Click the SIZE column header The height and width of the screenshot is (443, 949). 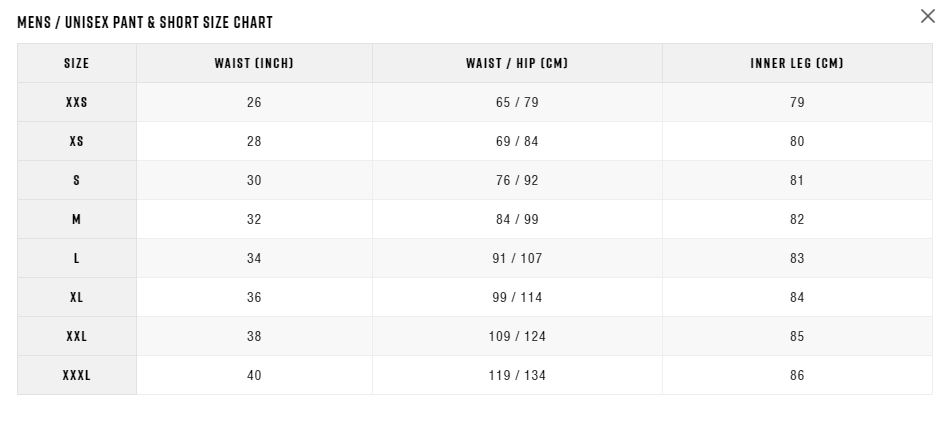coord(77,63)
